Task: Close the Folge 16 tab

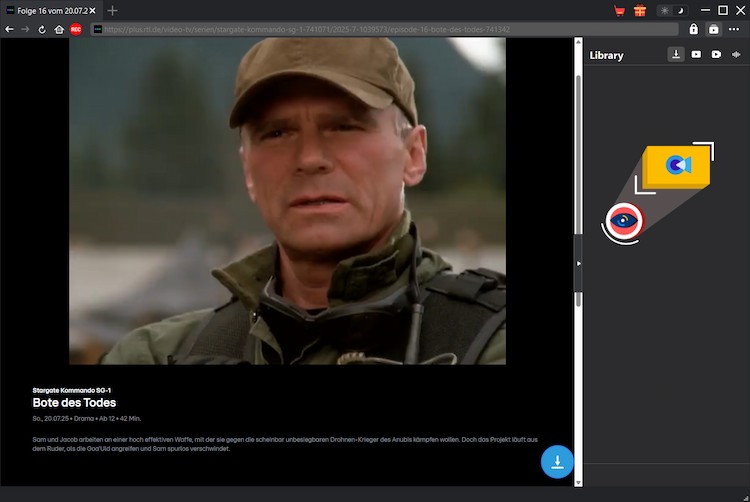Action: [x=92, y=11]
